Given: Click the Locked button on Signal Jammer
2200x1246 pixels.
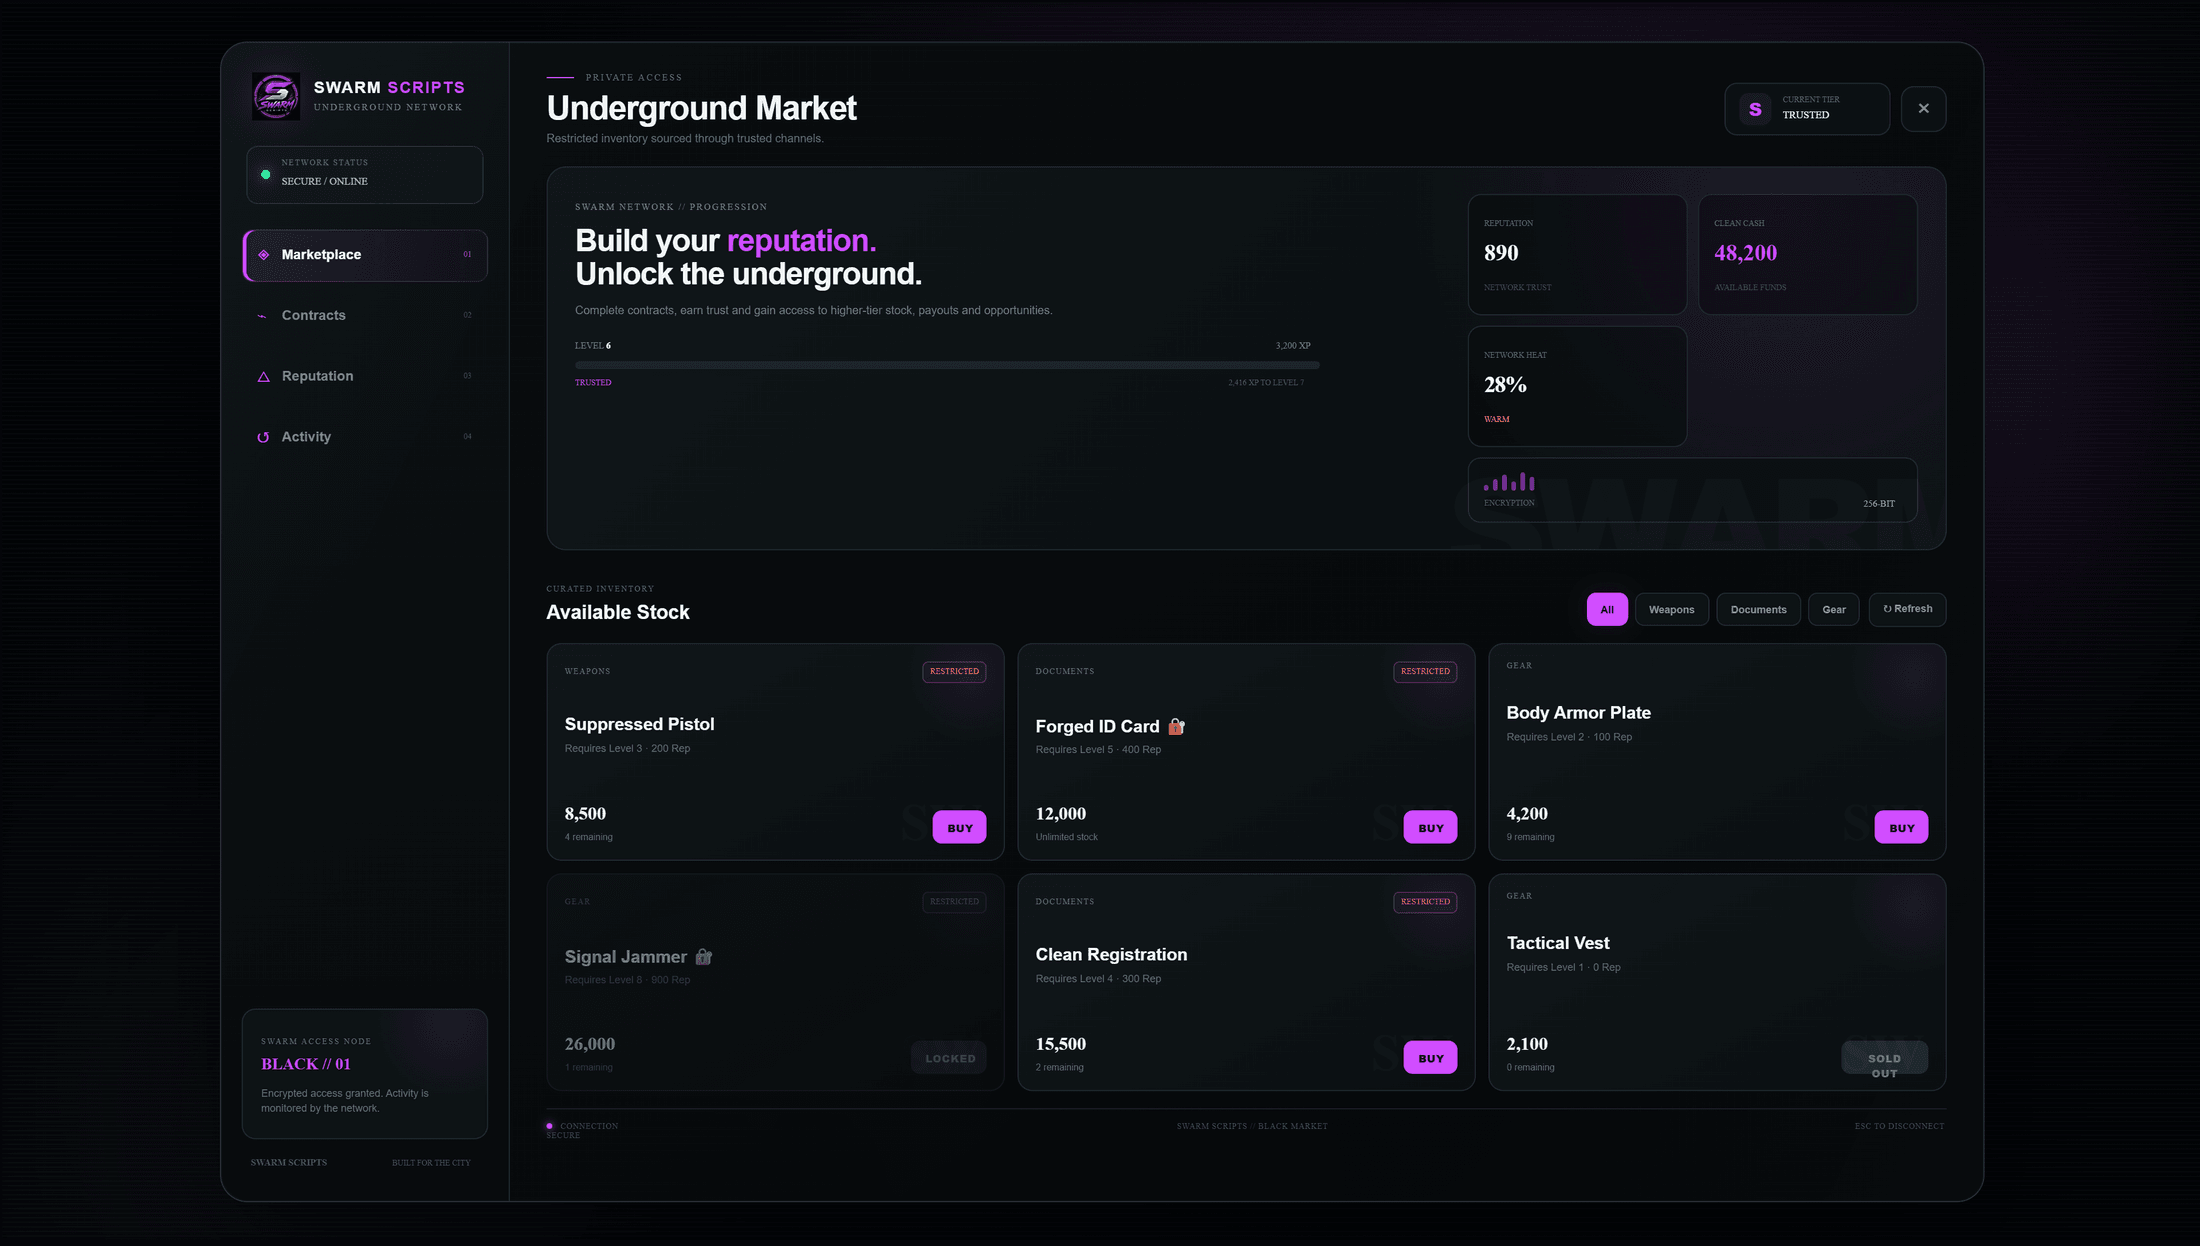Looking at the screenshot, I should 949,1057.
